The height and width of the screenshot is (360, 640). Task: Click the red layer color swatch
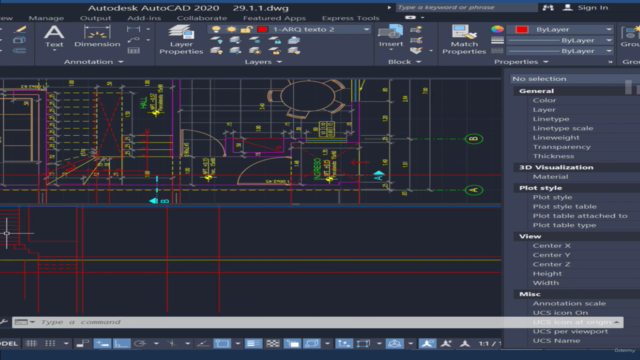(262, 29)
